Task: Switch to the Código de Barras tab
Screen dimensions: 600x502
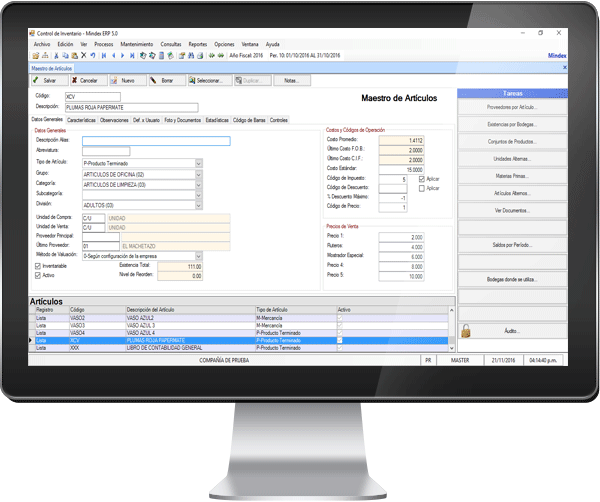Action: click(249, 120)
